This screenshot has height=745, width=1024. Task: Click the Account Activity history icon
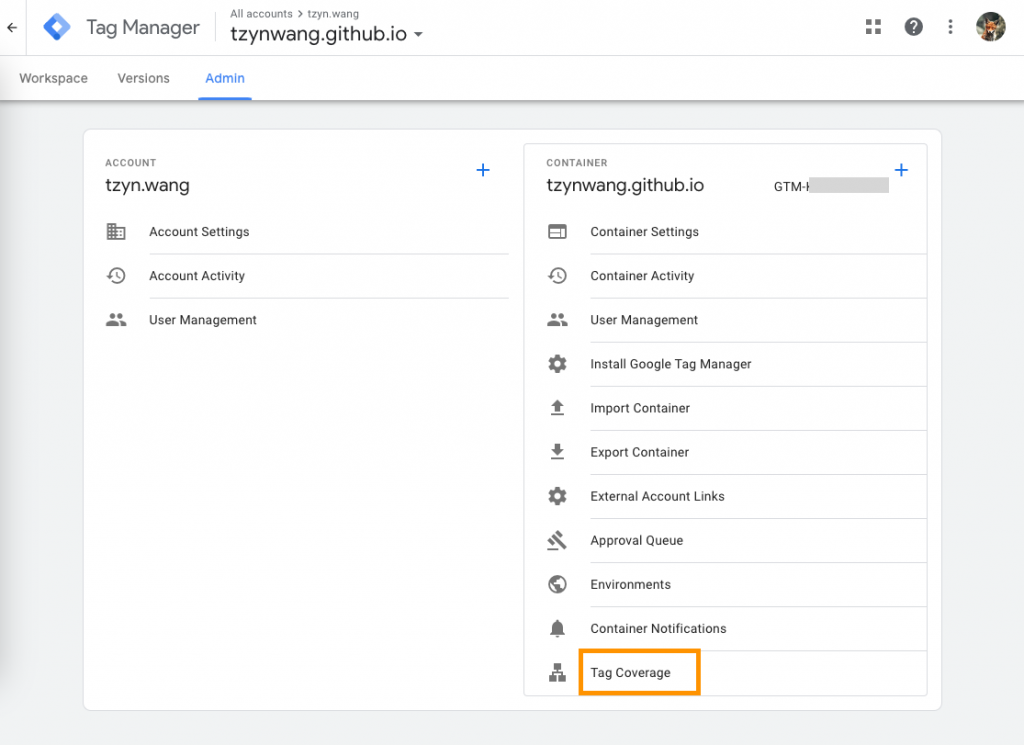tap(116, 276)
